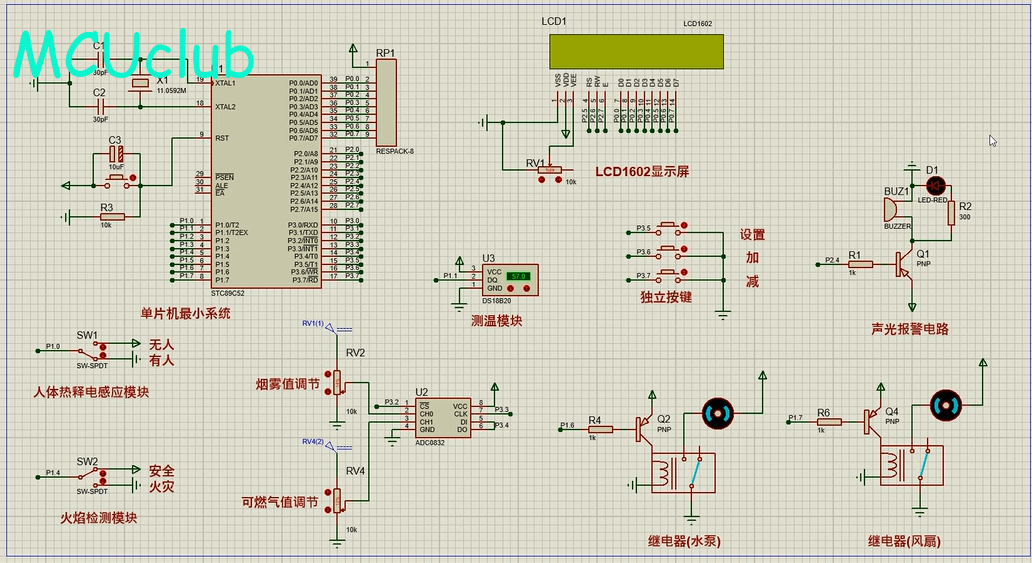Click the X1 crystal oscillator
Viewport: 1032px width, 563px height.
(142, 83)
